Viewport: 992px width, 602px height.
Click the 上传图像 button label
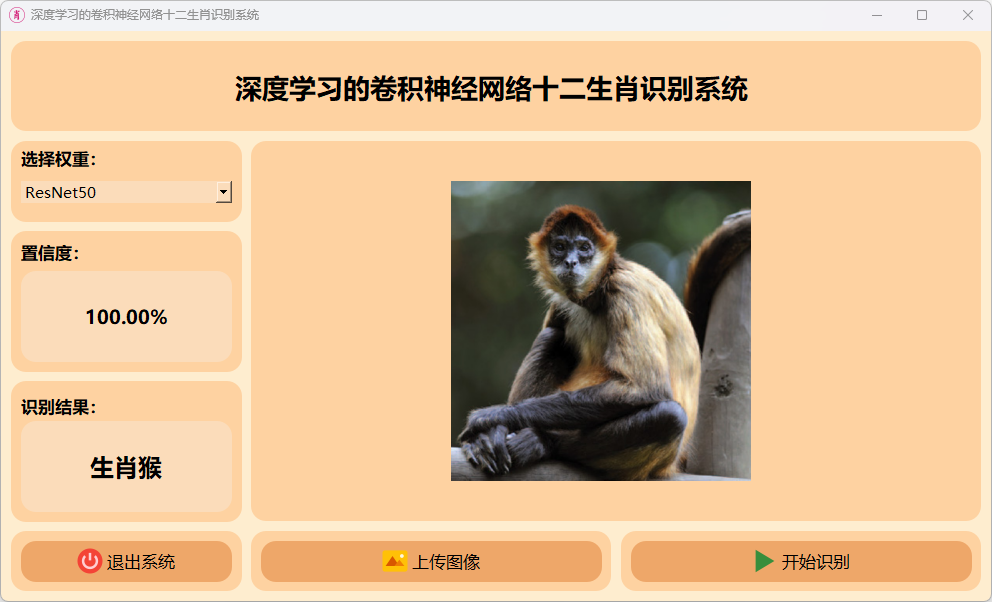point(447,562)
